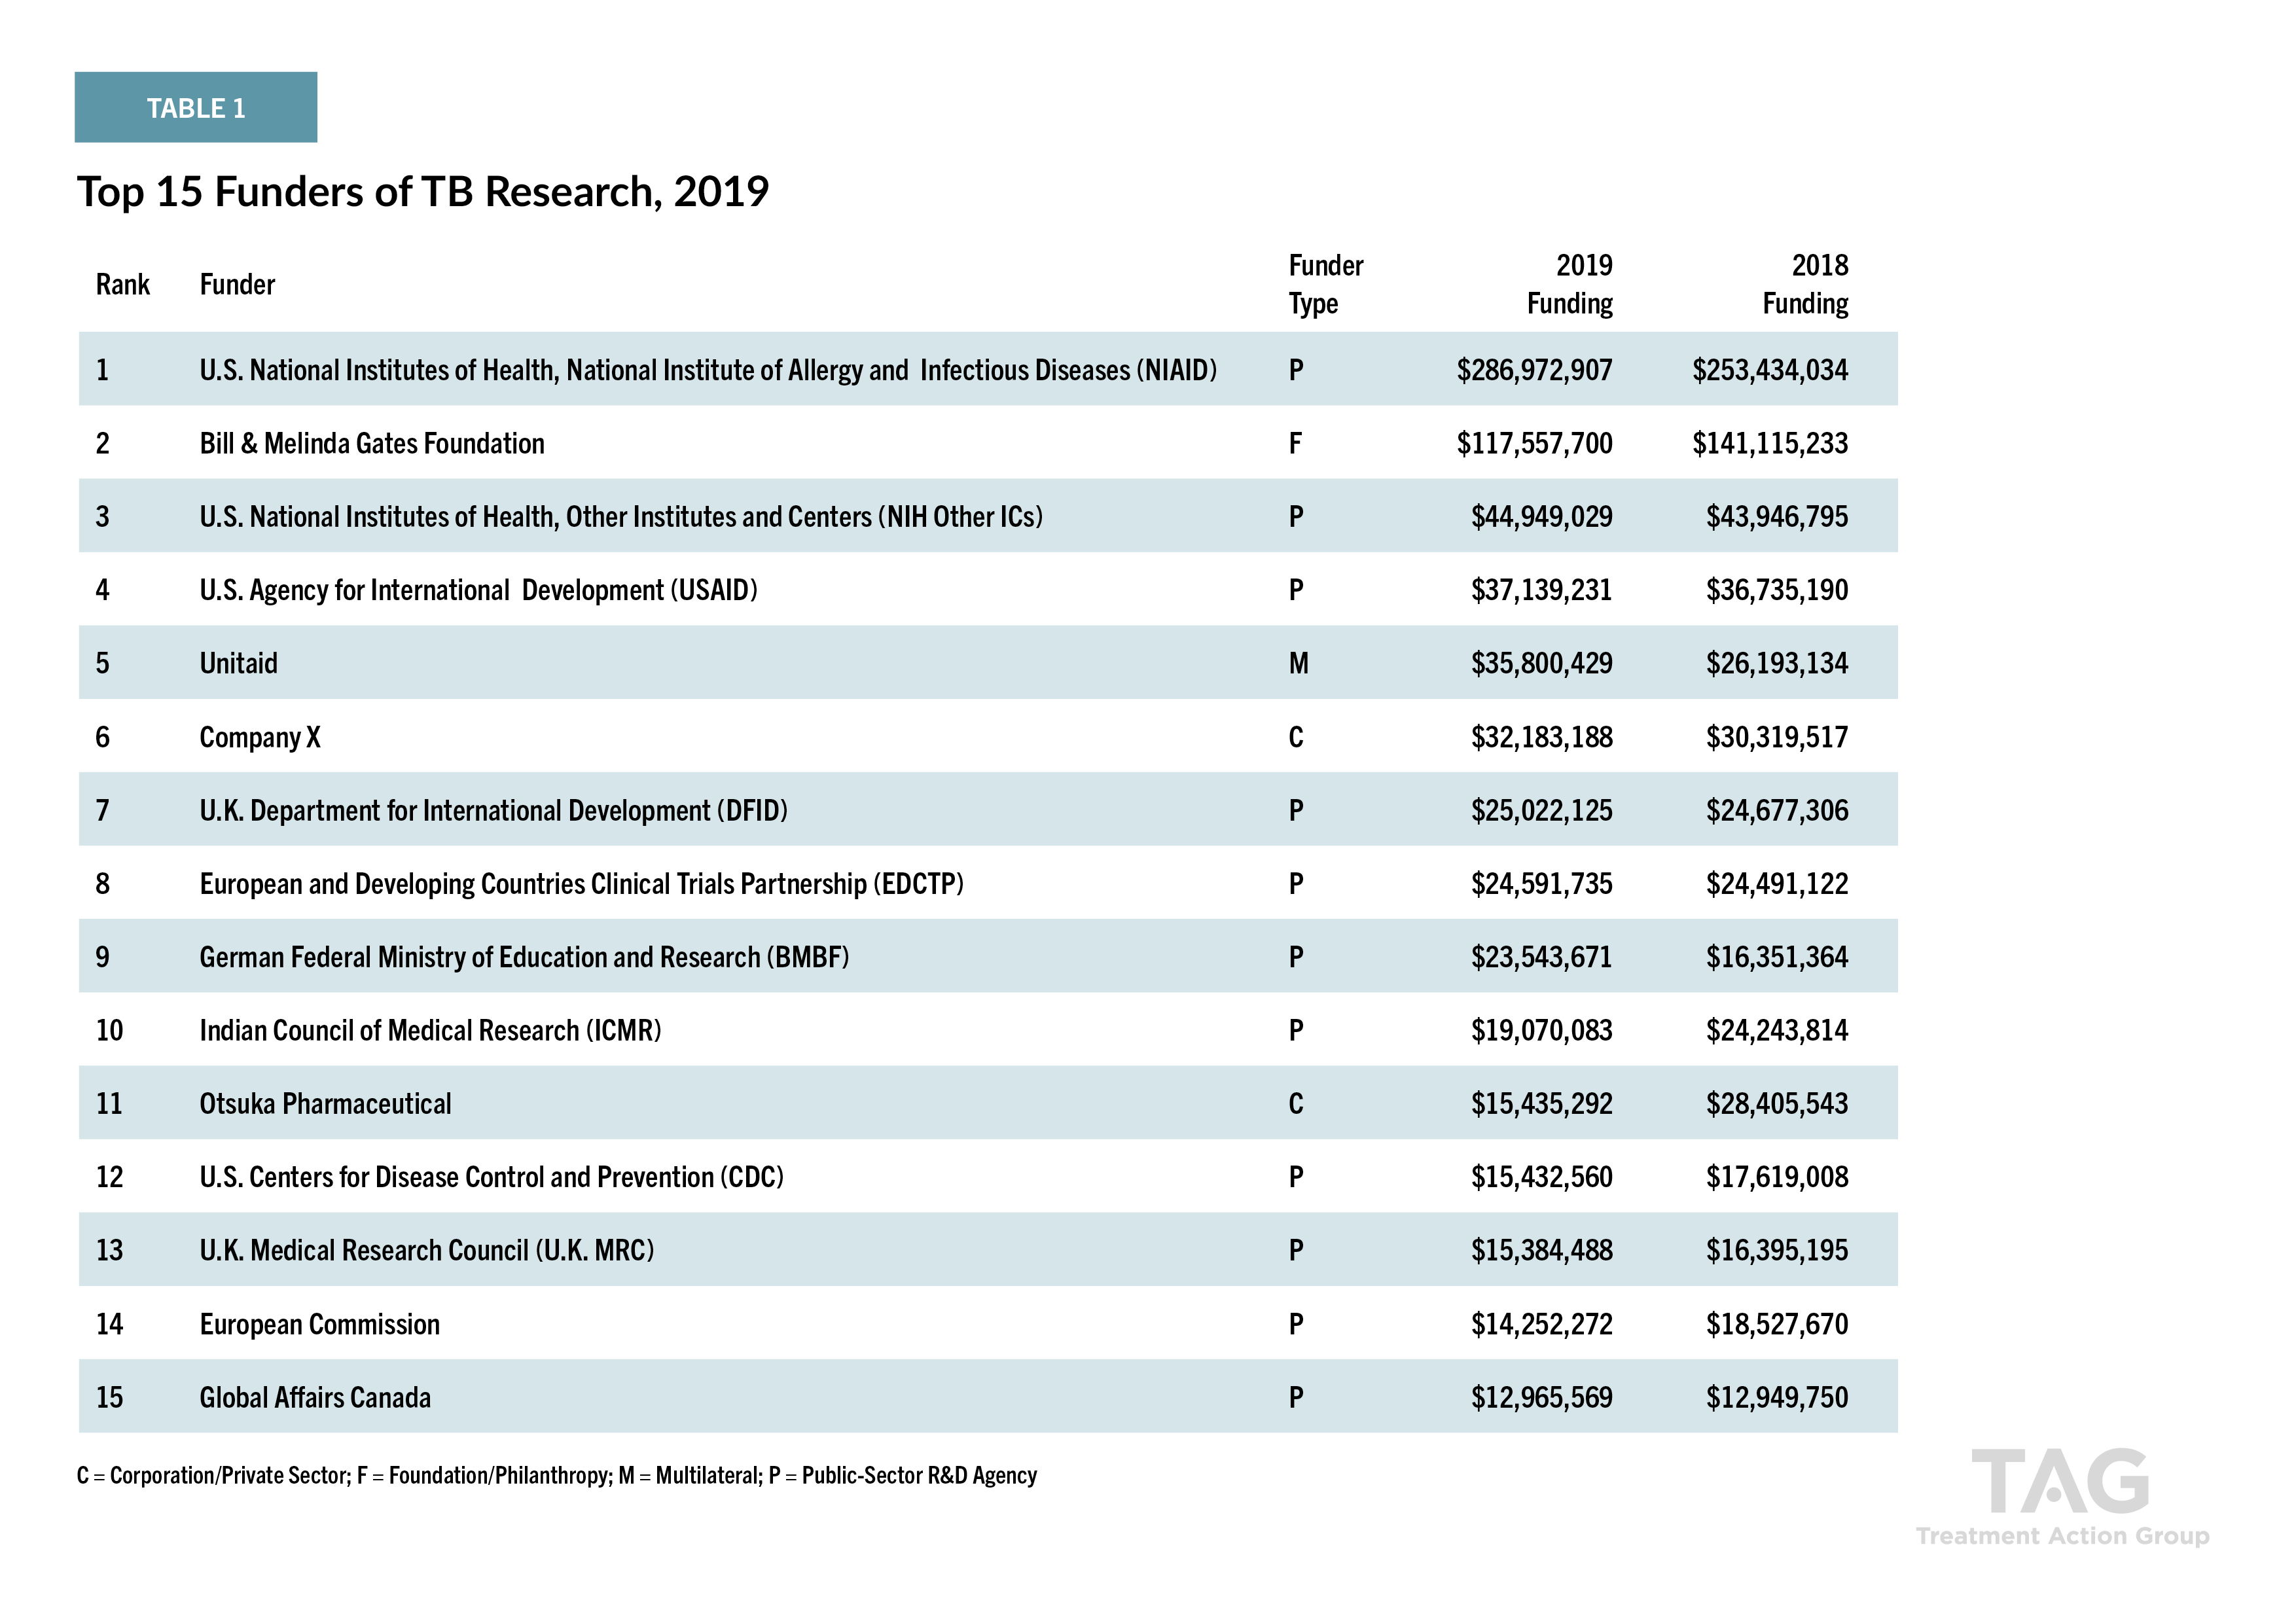The height and width of the screenshot is (1623, 2296).
Task: Select Indian Council of Medical Research (ICMR)
Action: tap(430, 1031)
